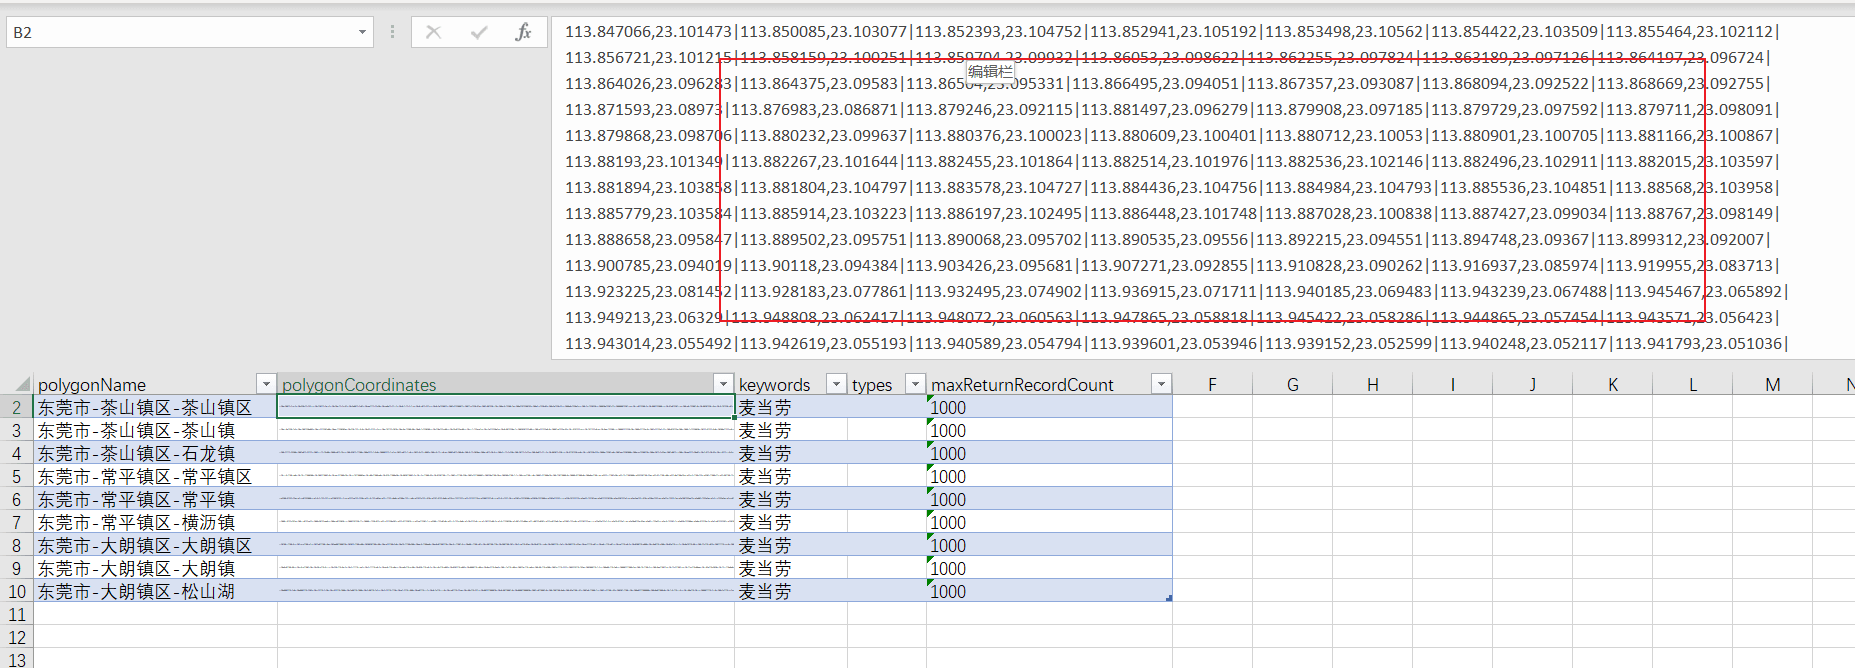Select row 10 via its row header

(x=16, y=591)
